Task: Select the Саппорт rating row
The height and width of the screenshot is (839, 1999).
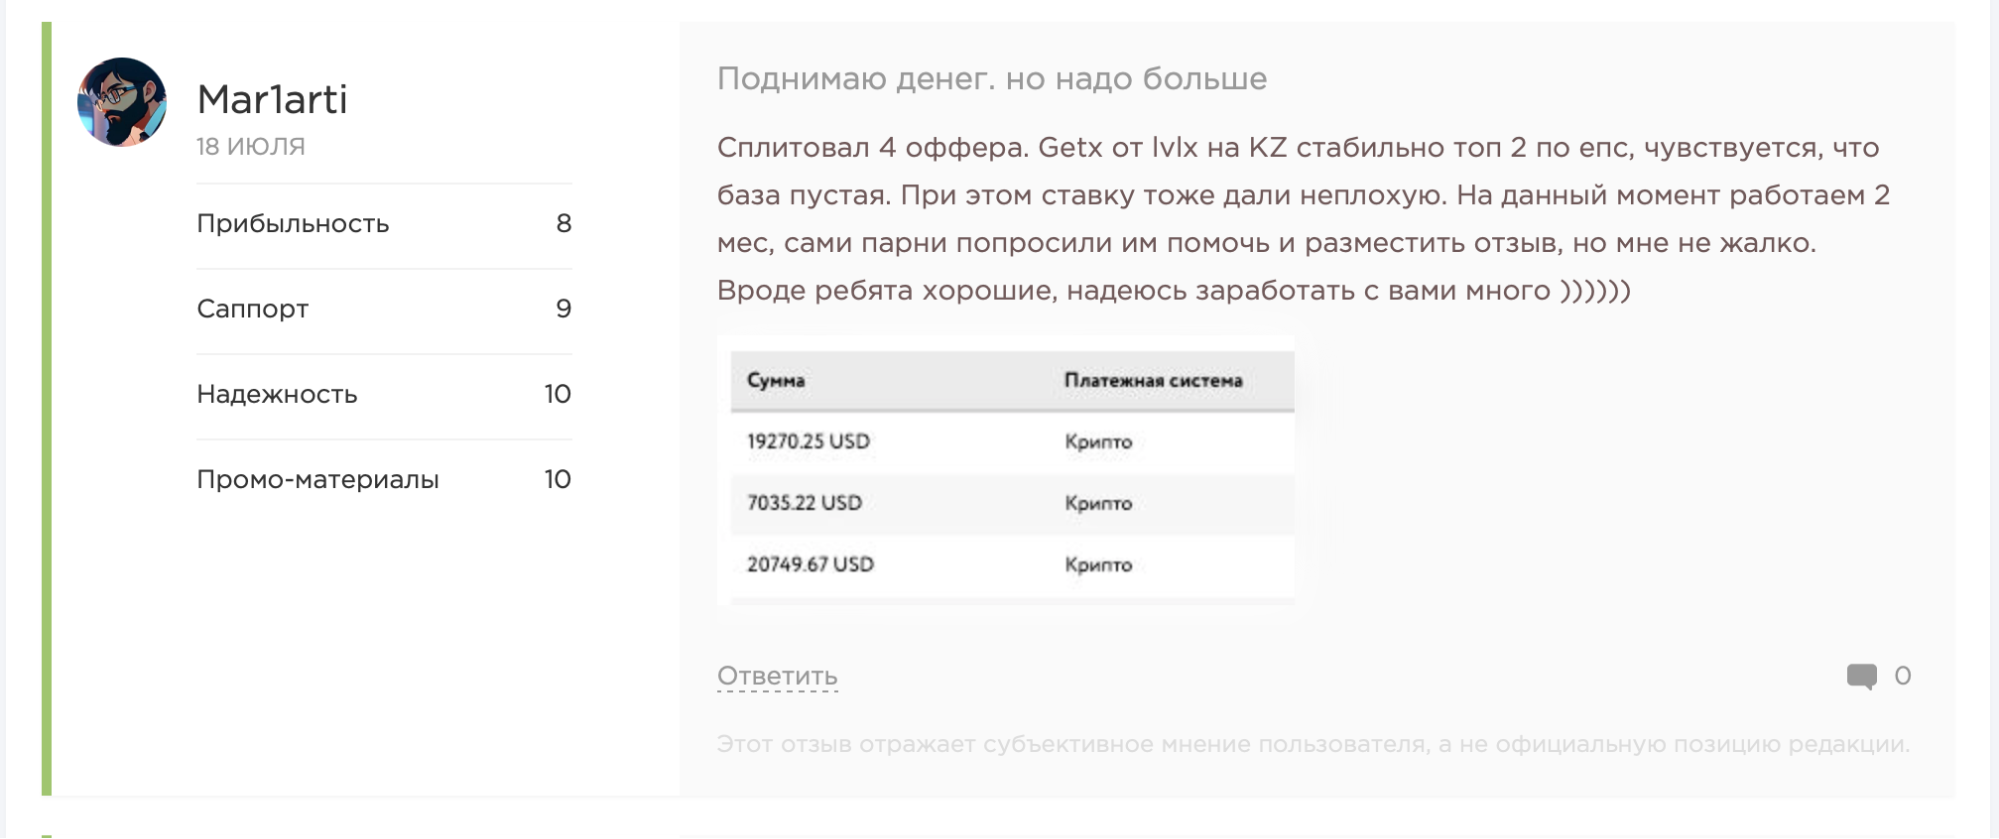Action: pyautogui.click(x=384, y=309)
